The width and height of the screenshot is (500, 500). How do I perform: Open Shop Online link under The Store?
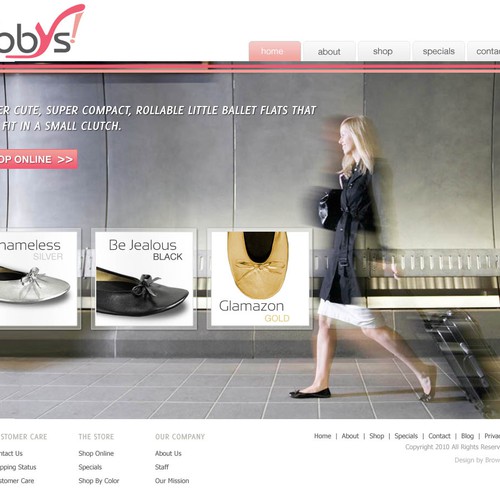click(96, 453)
